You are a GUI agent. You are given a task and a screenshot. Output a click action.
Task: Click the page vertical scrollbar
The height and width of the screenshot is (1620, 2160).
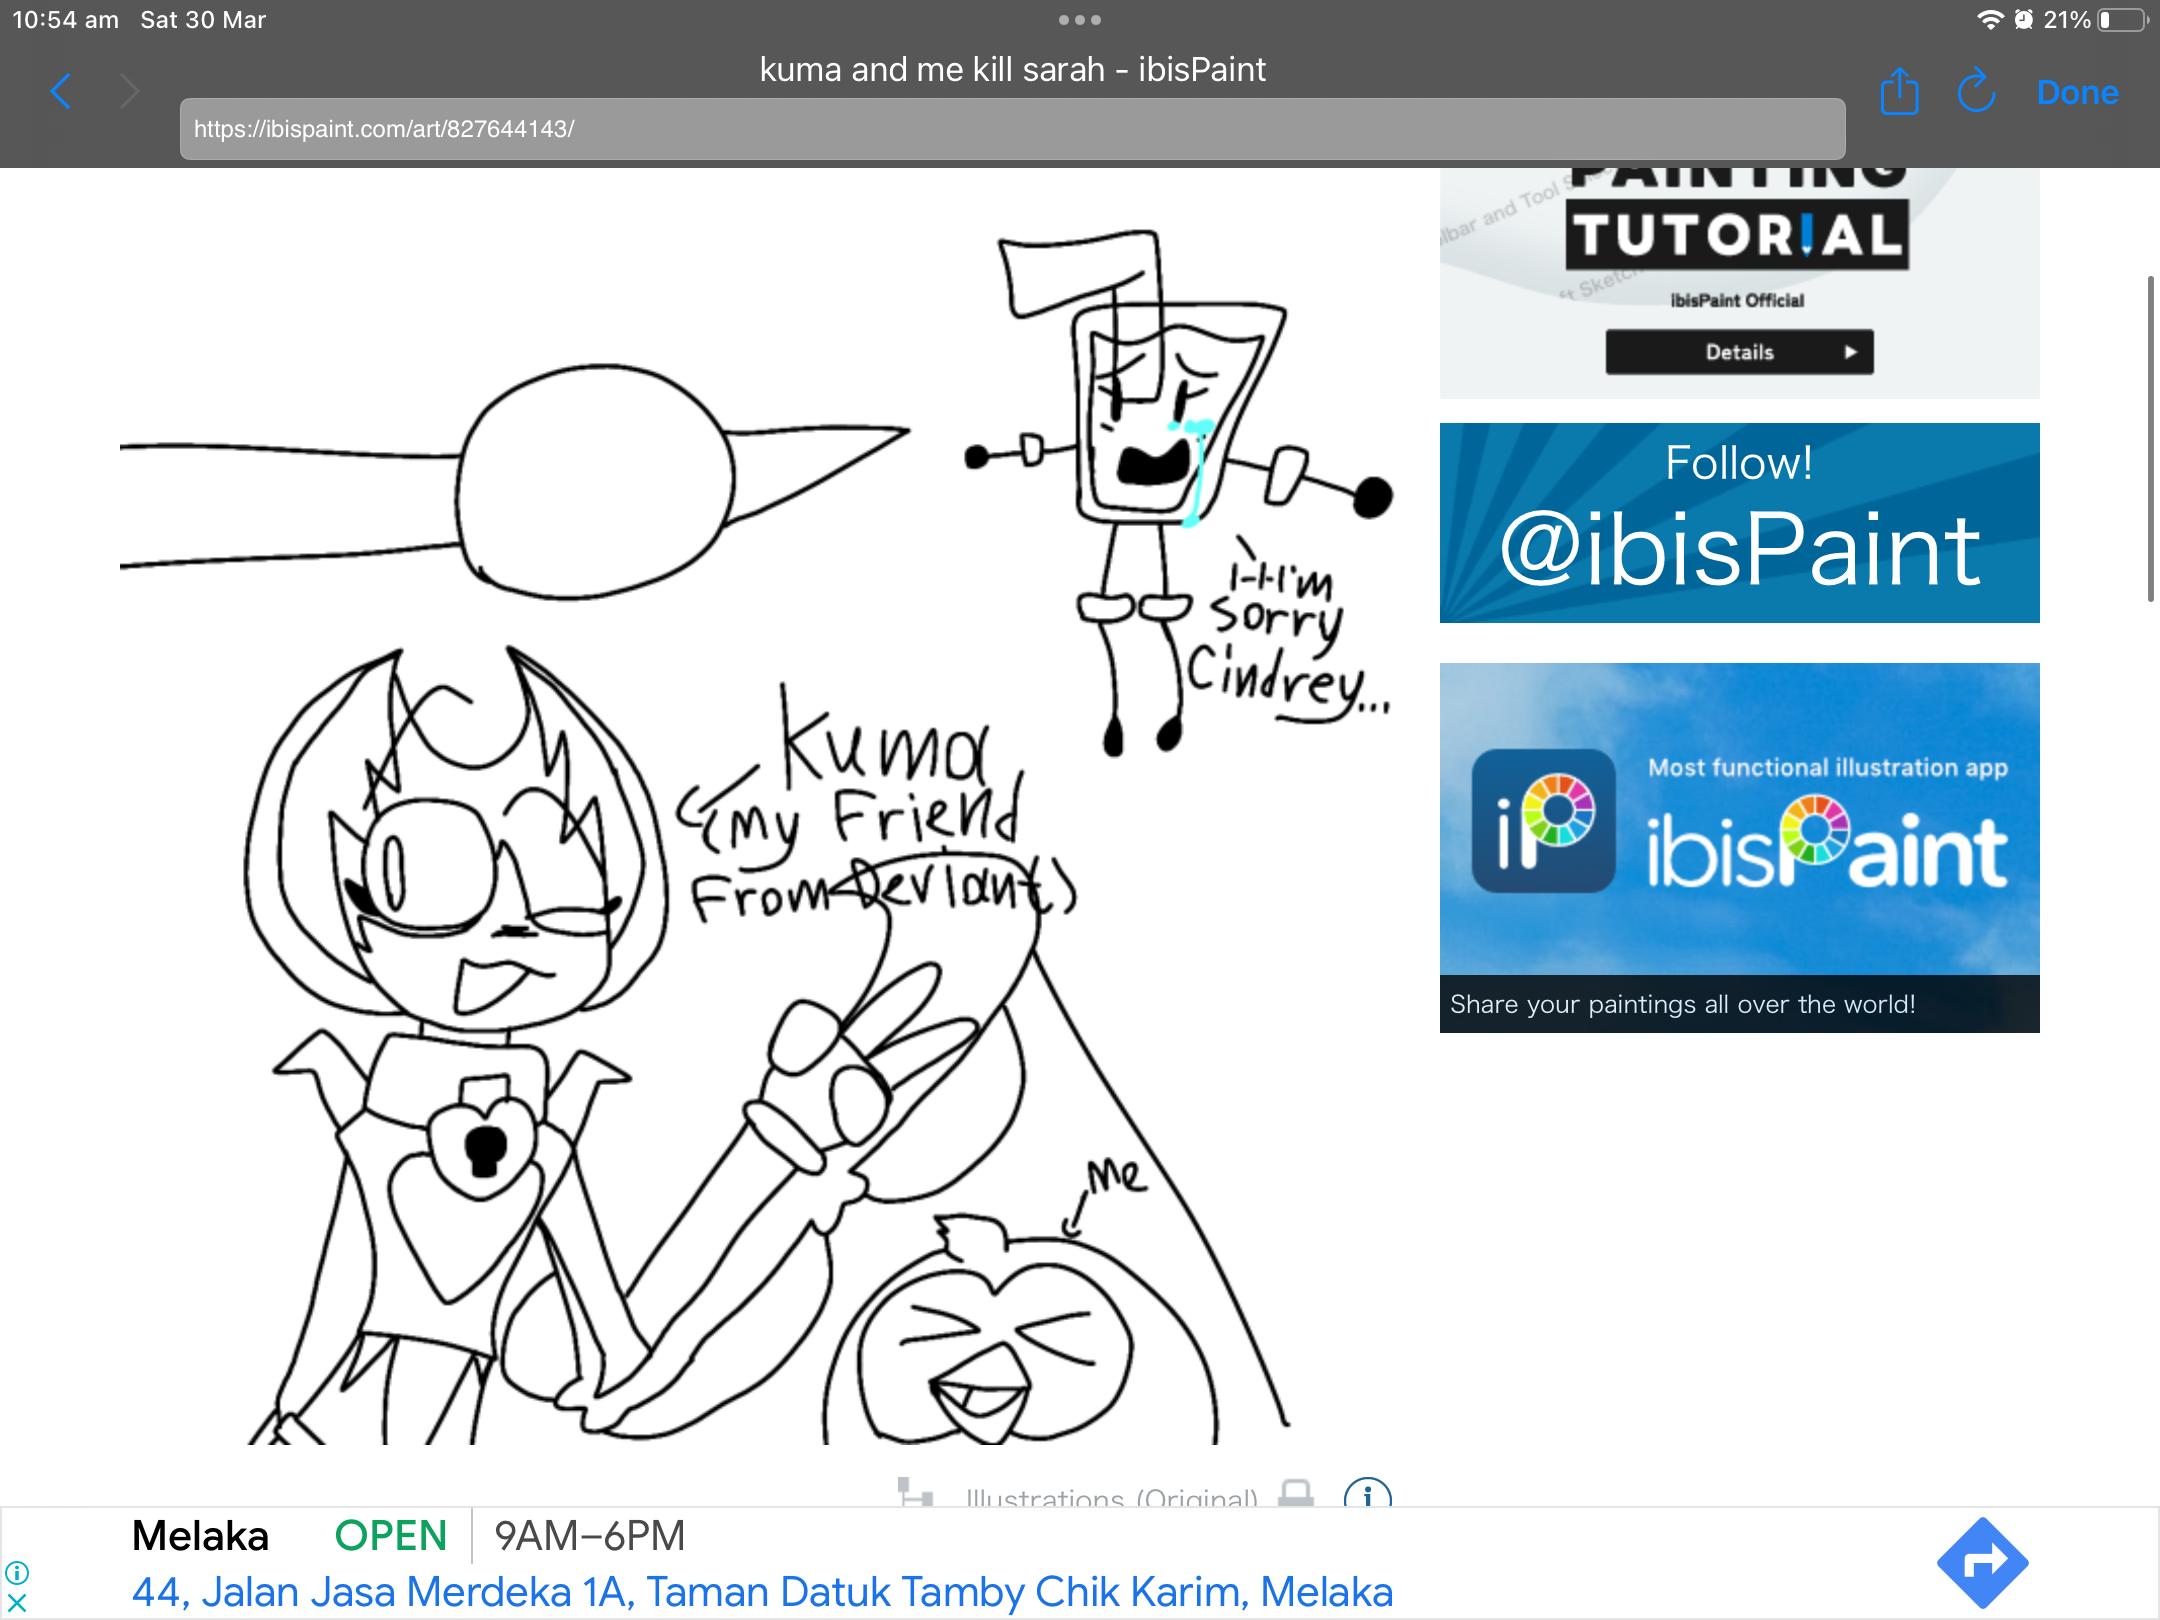point(2151,438)
